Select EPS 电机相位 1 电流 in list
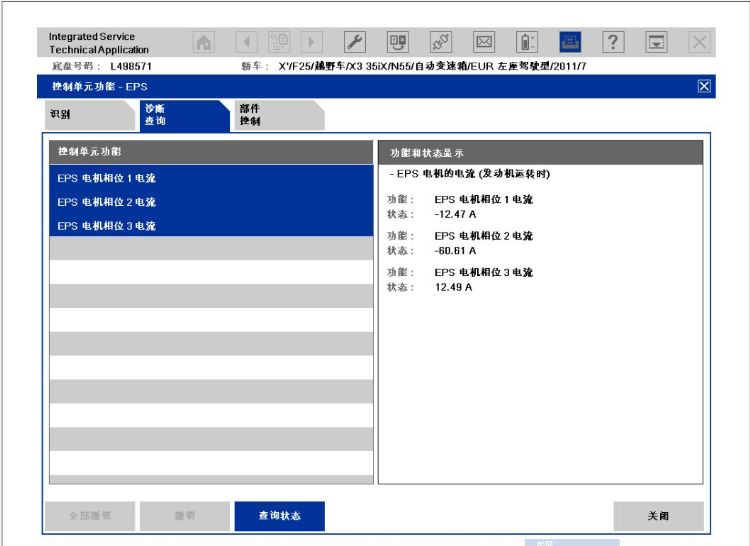 211,178
